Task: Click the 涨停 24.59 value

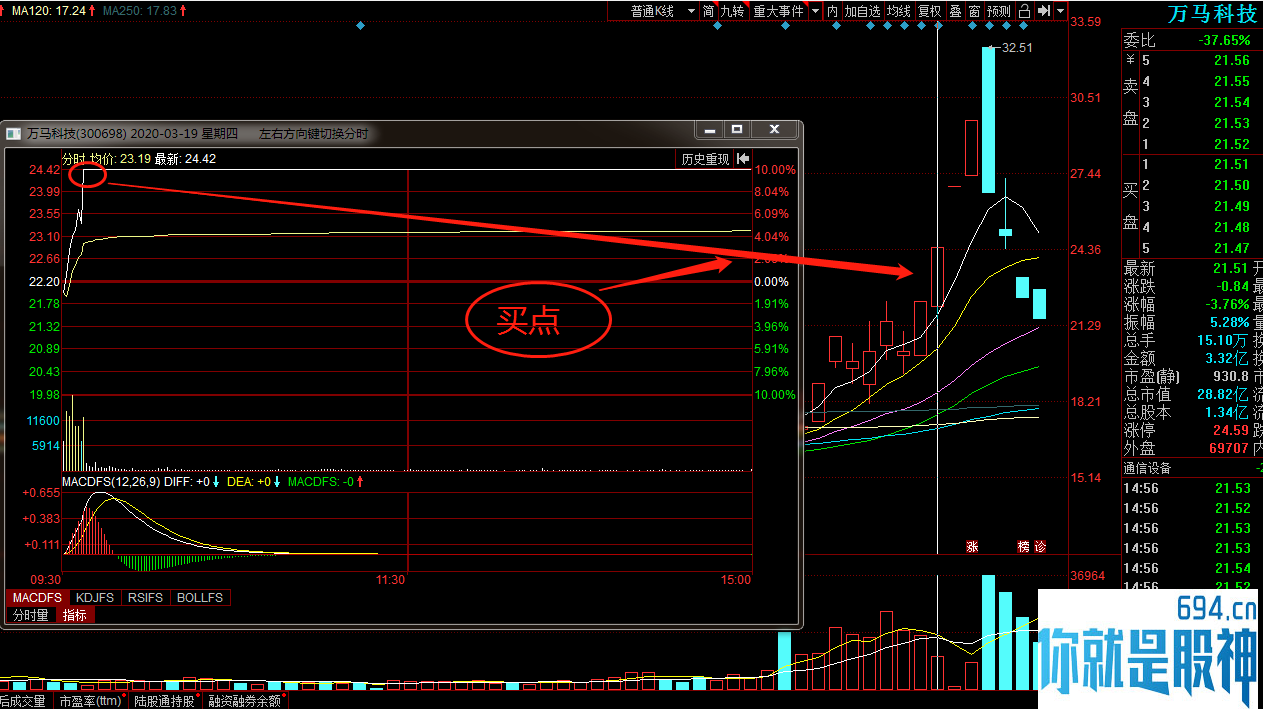Action: (x=1231, y=430)
